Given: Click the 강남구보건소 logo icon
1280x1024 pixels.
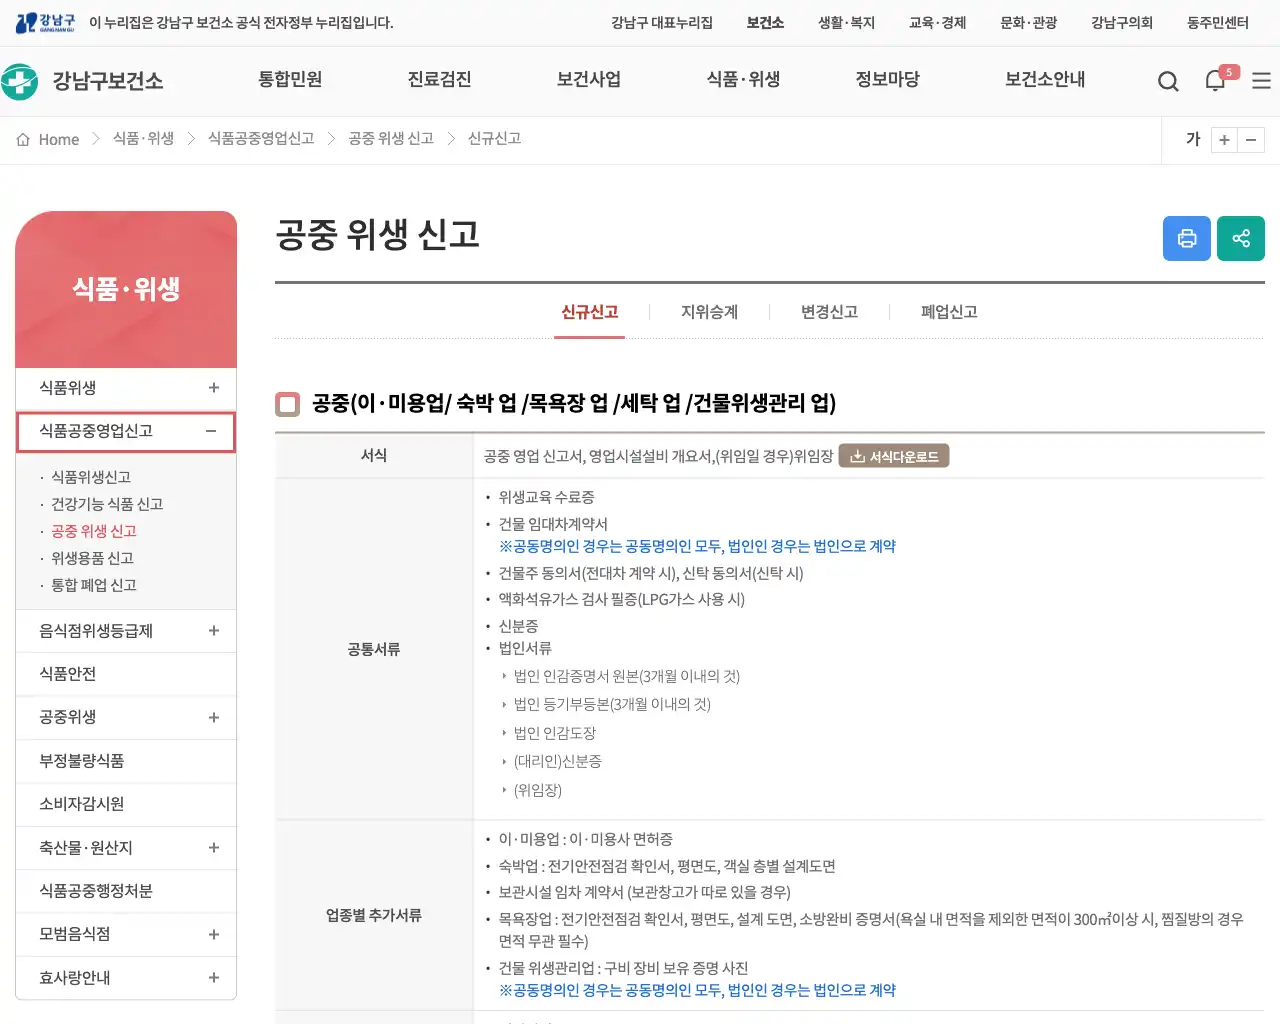Looking at the screenshot, I should (22, 80).
